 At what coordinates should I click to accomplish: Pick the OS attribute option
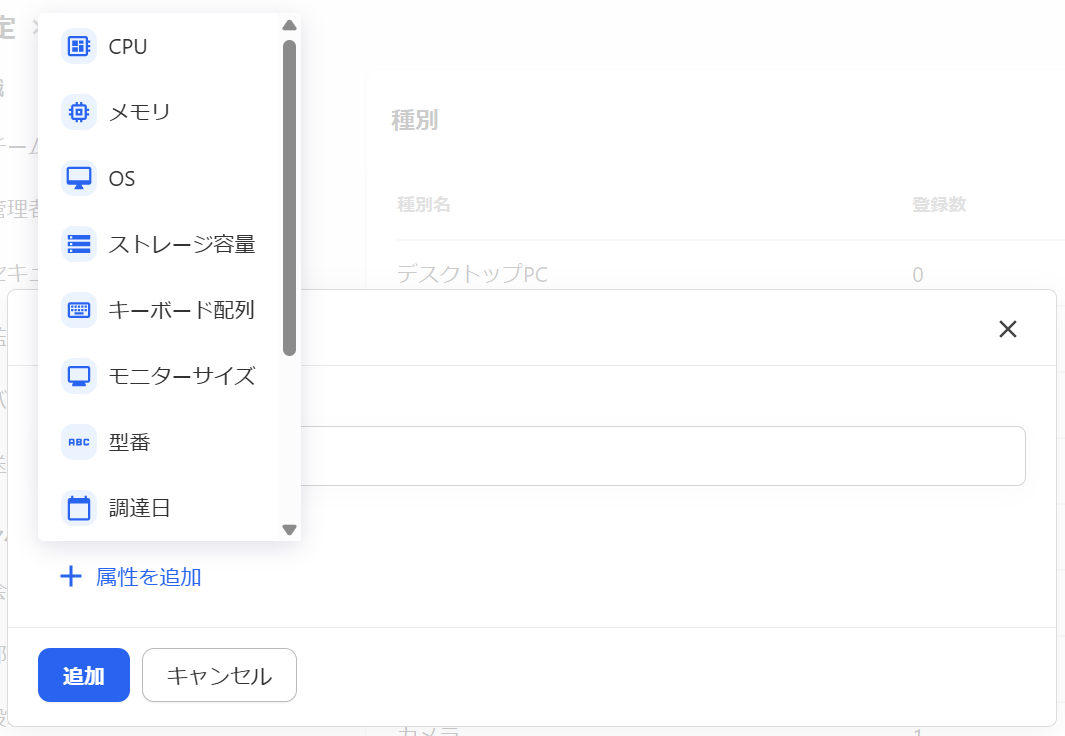(x=159, y=178)
